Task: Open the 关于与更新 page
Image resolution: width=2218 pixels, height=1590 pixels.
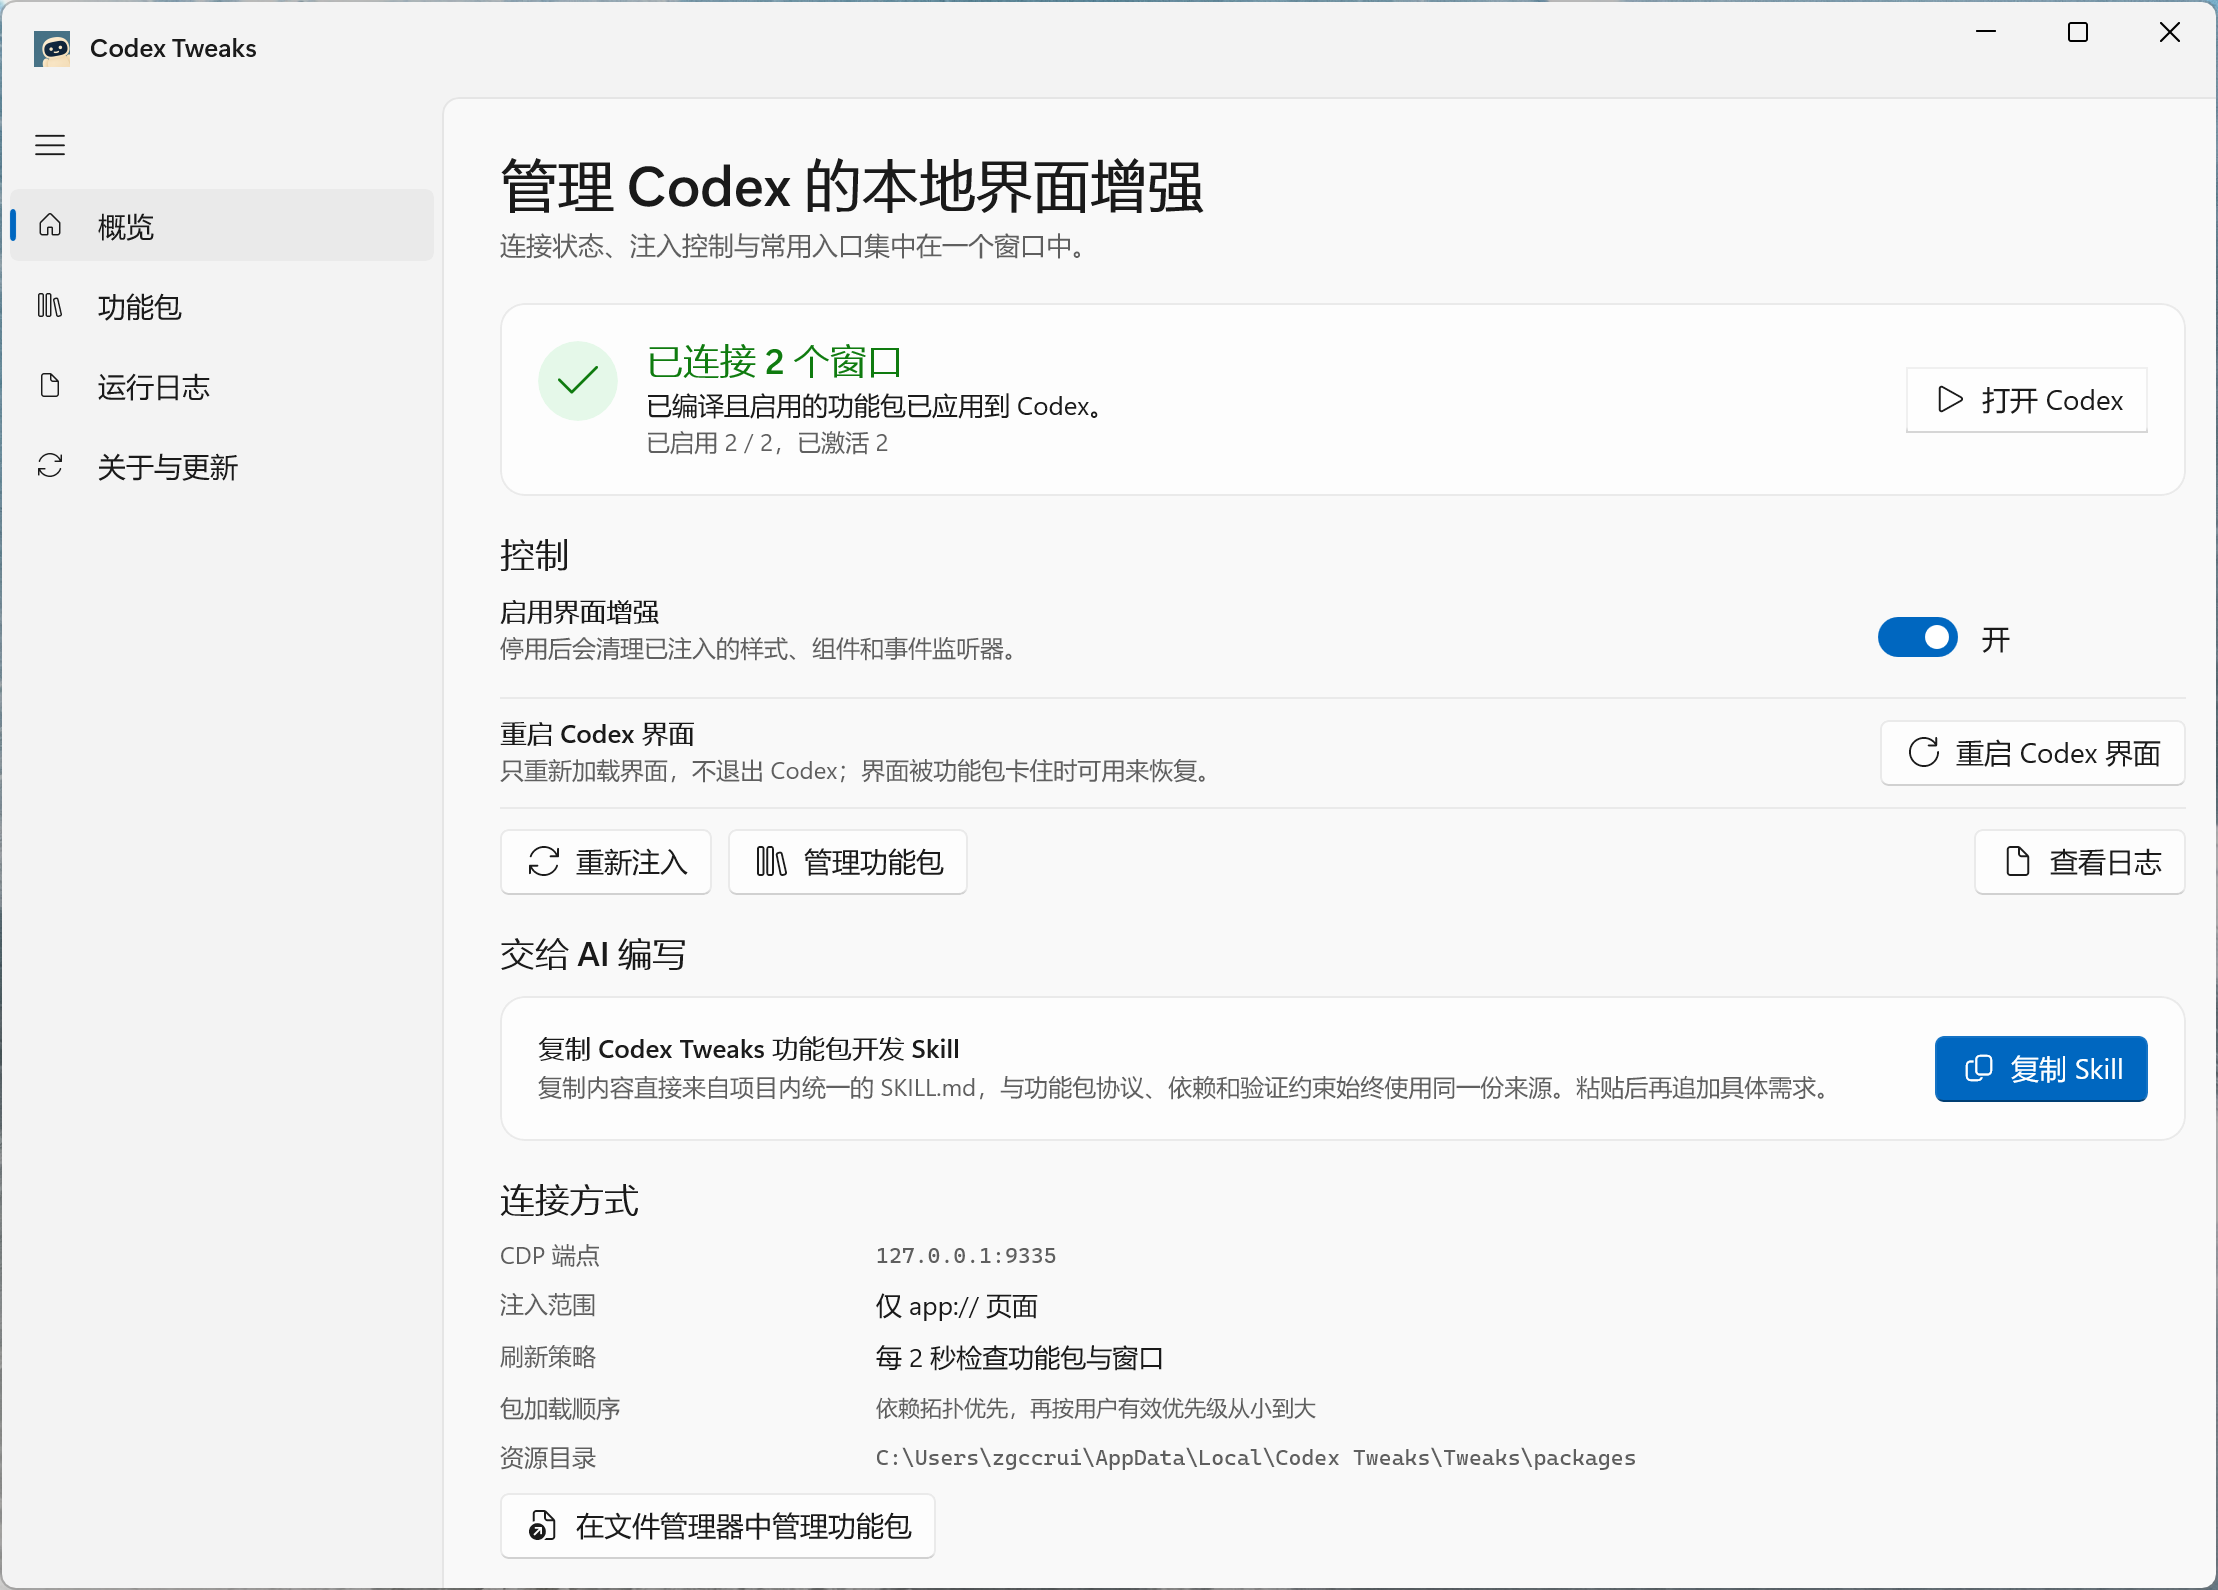Action: point(222,466)
